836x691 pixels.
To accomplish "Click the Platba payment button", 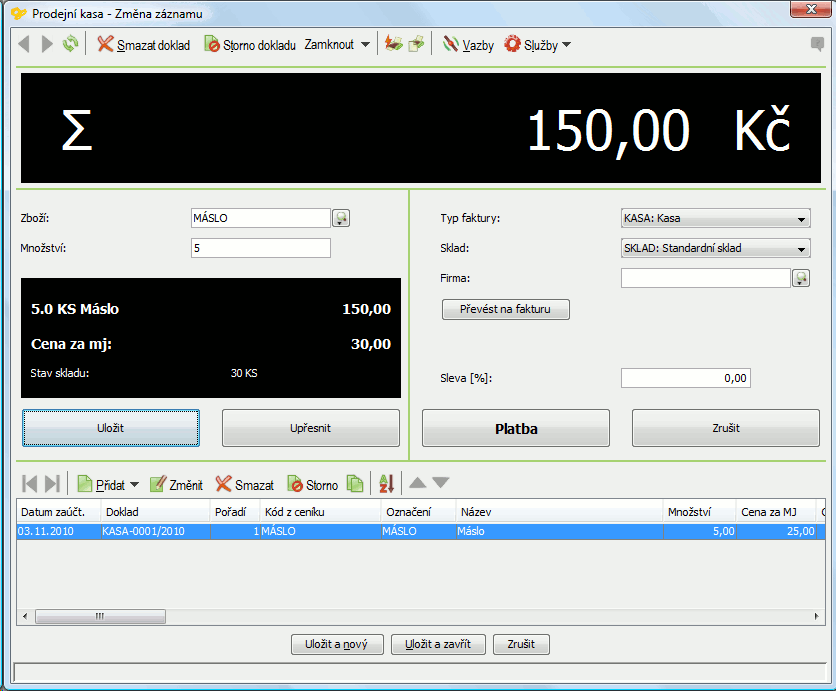I will tap(516, 428).
